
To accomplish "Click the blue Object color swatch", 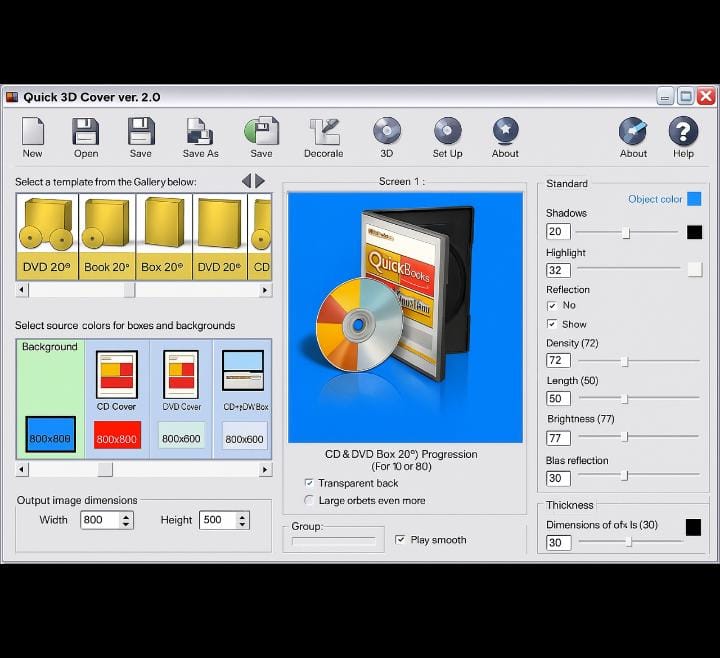I will (694, 199).
